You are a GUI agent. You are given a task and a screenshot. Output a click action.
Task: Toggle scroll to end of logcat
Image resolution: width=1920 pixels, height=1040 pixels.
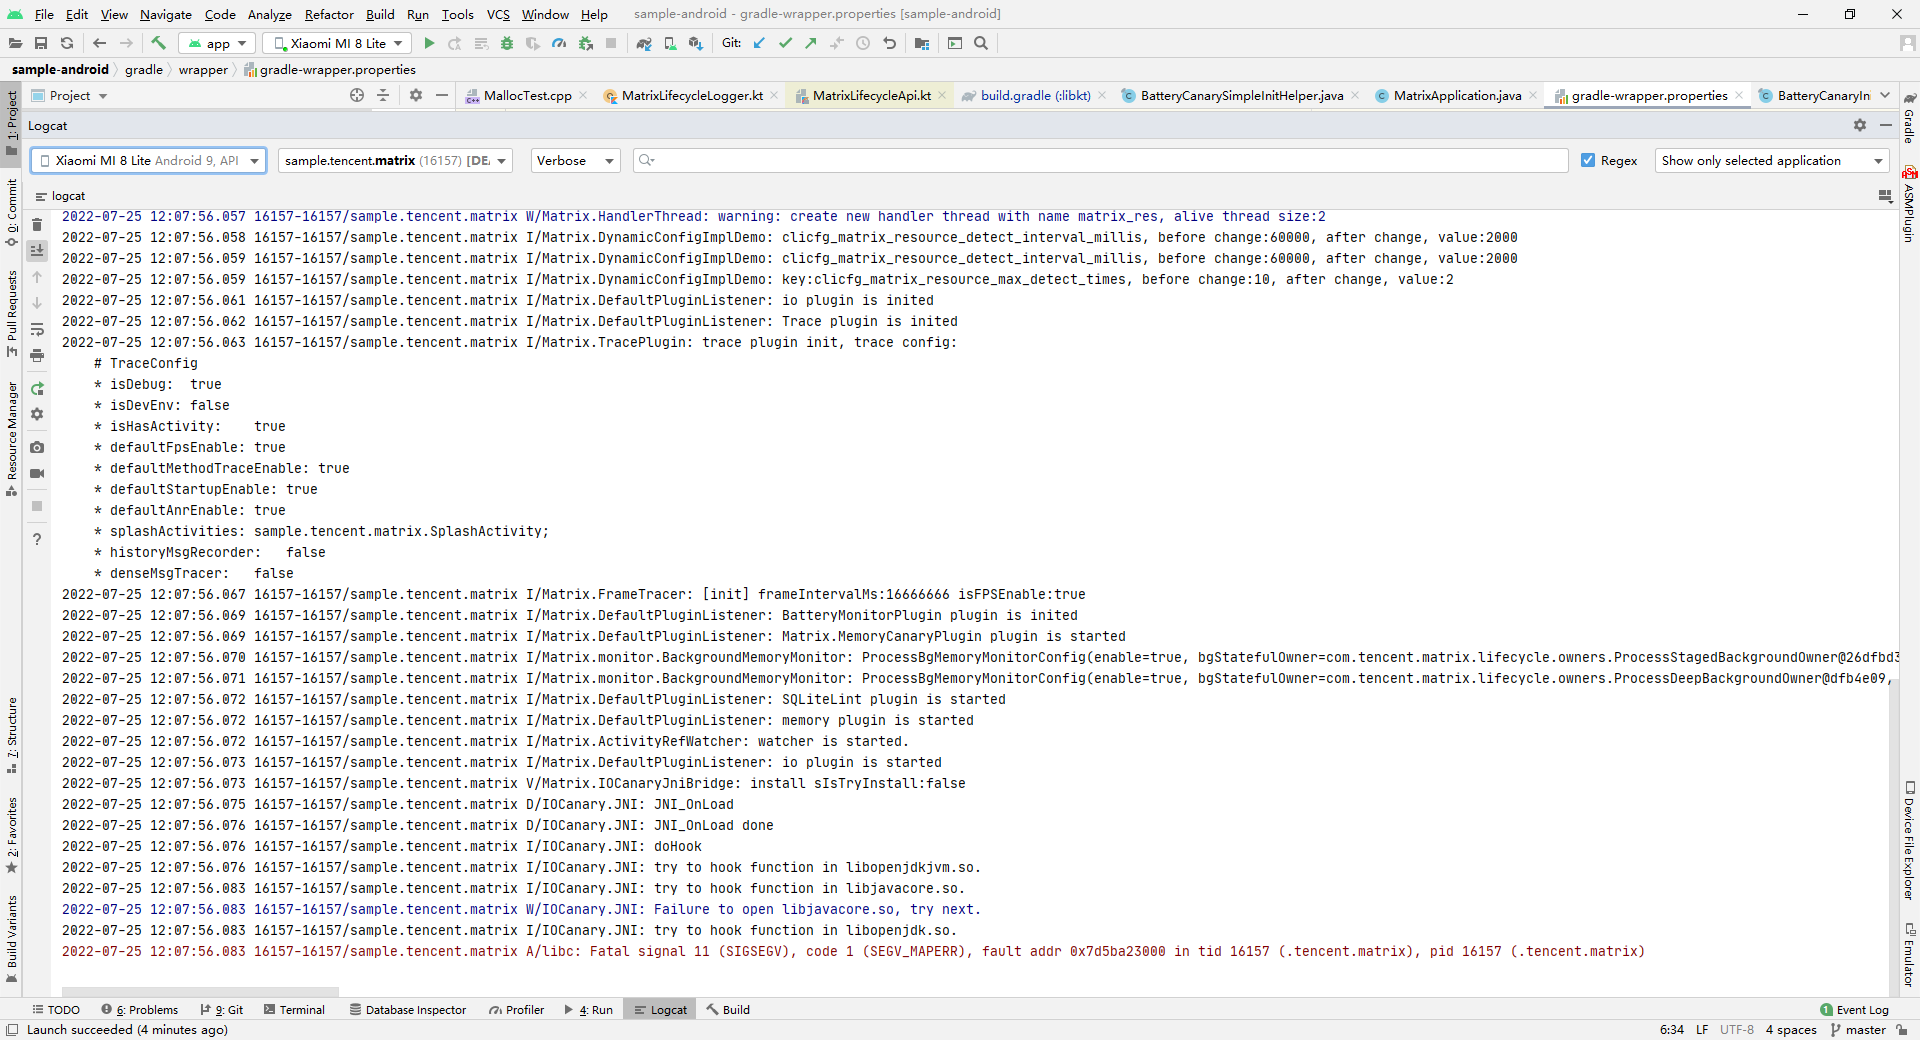[37, 250]
